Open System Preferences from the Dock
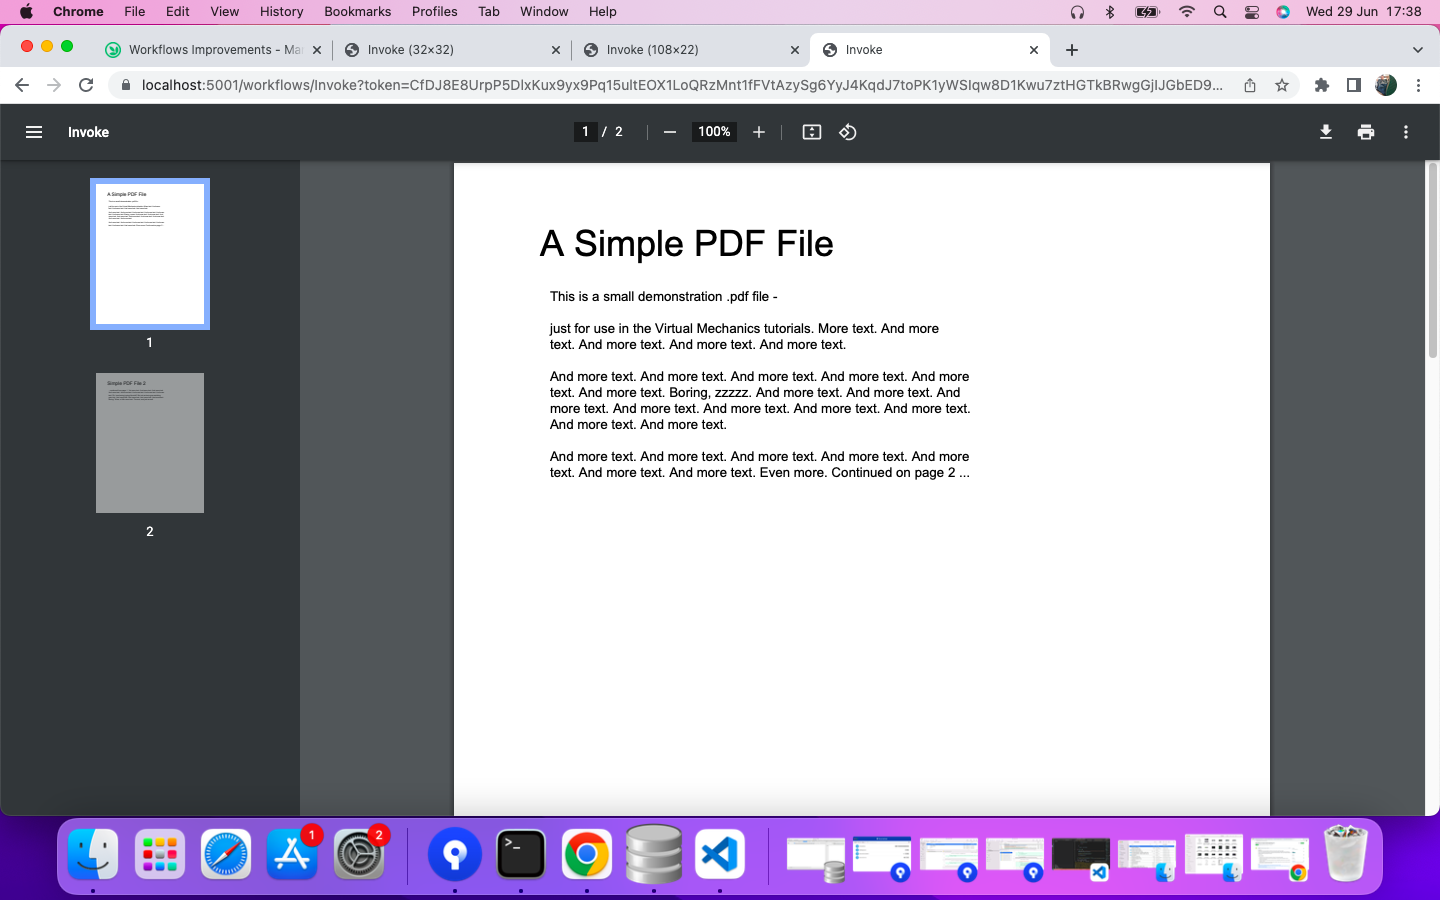 pyautogui.click(x=359, y=855)
